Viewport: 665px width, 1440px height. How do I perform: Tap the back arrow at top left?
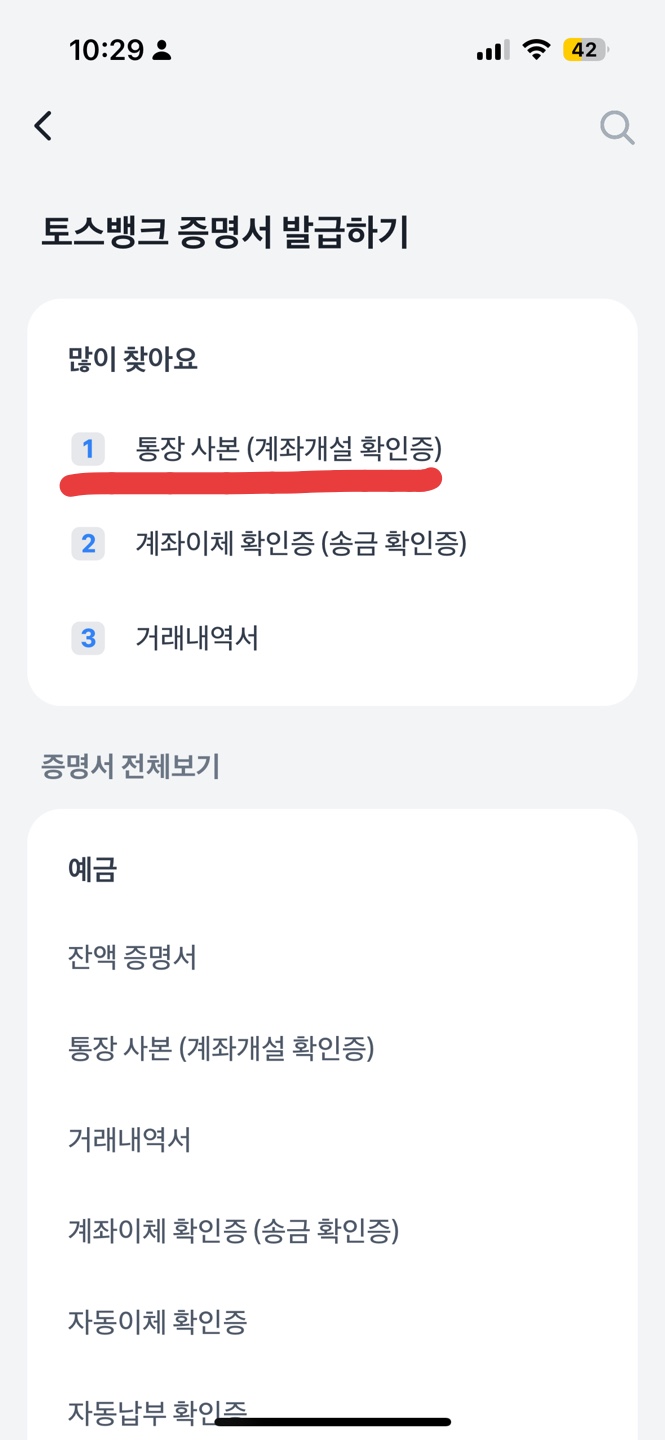tap(42, 126)
